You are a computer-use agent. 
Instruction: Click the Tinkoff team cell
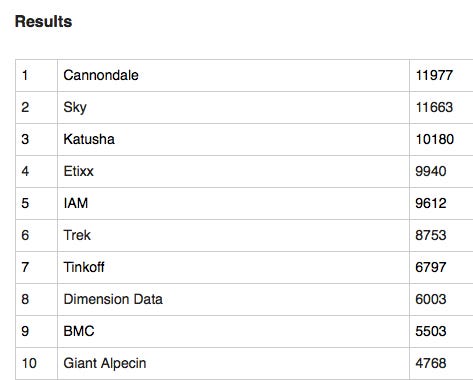click(x=233, y=268)
